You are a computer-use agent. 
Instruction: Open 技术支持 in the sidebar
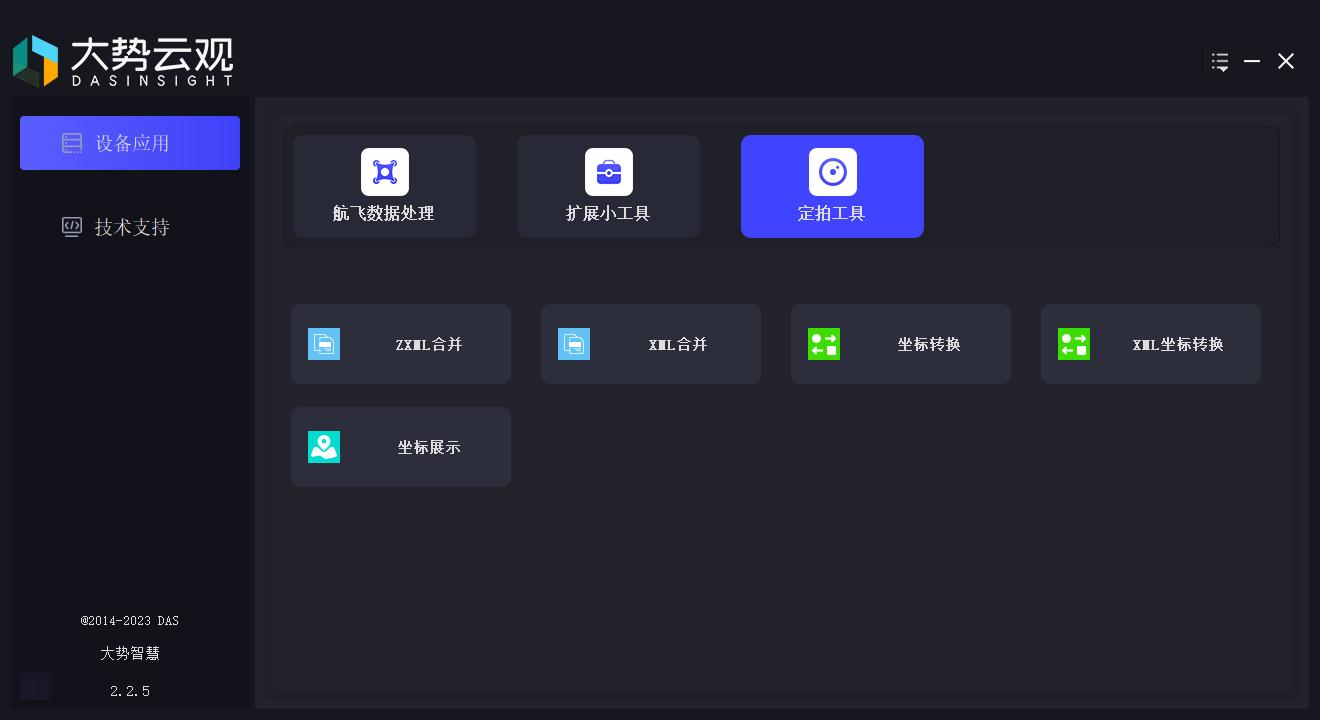tap(130, 227)
